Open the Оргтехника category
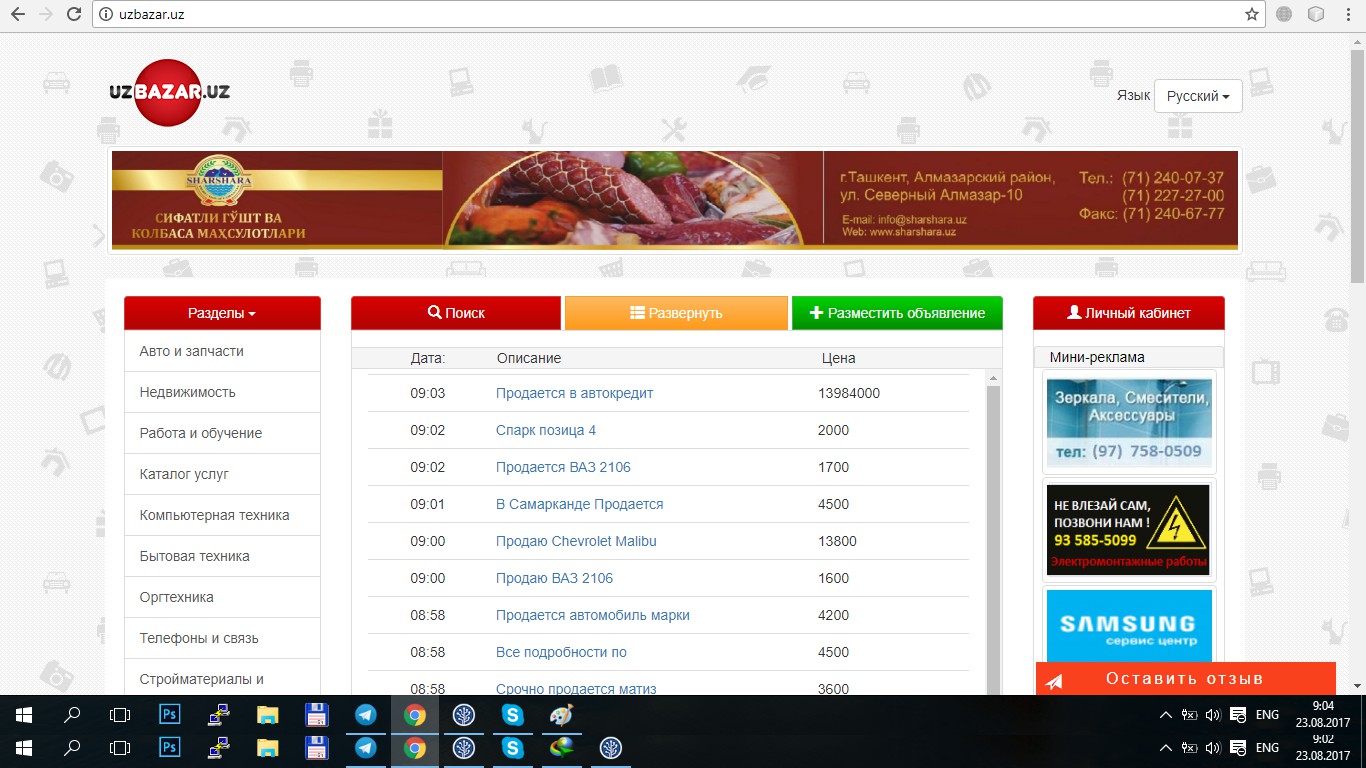Viewport: 1366px width, 768px height. click(x=222, y=597)
